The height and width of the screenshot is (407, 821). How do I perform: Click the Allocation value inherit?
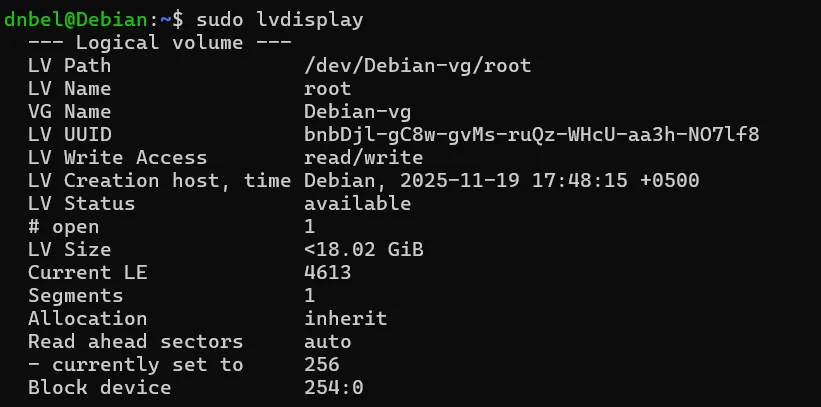345,319
